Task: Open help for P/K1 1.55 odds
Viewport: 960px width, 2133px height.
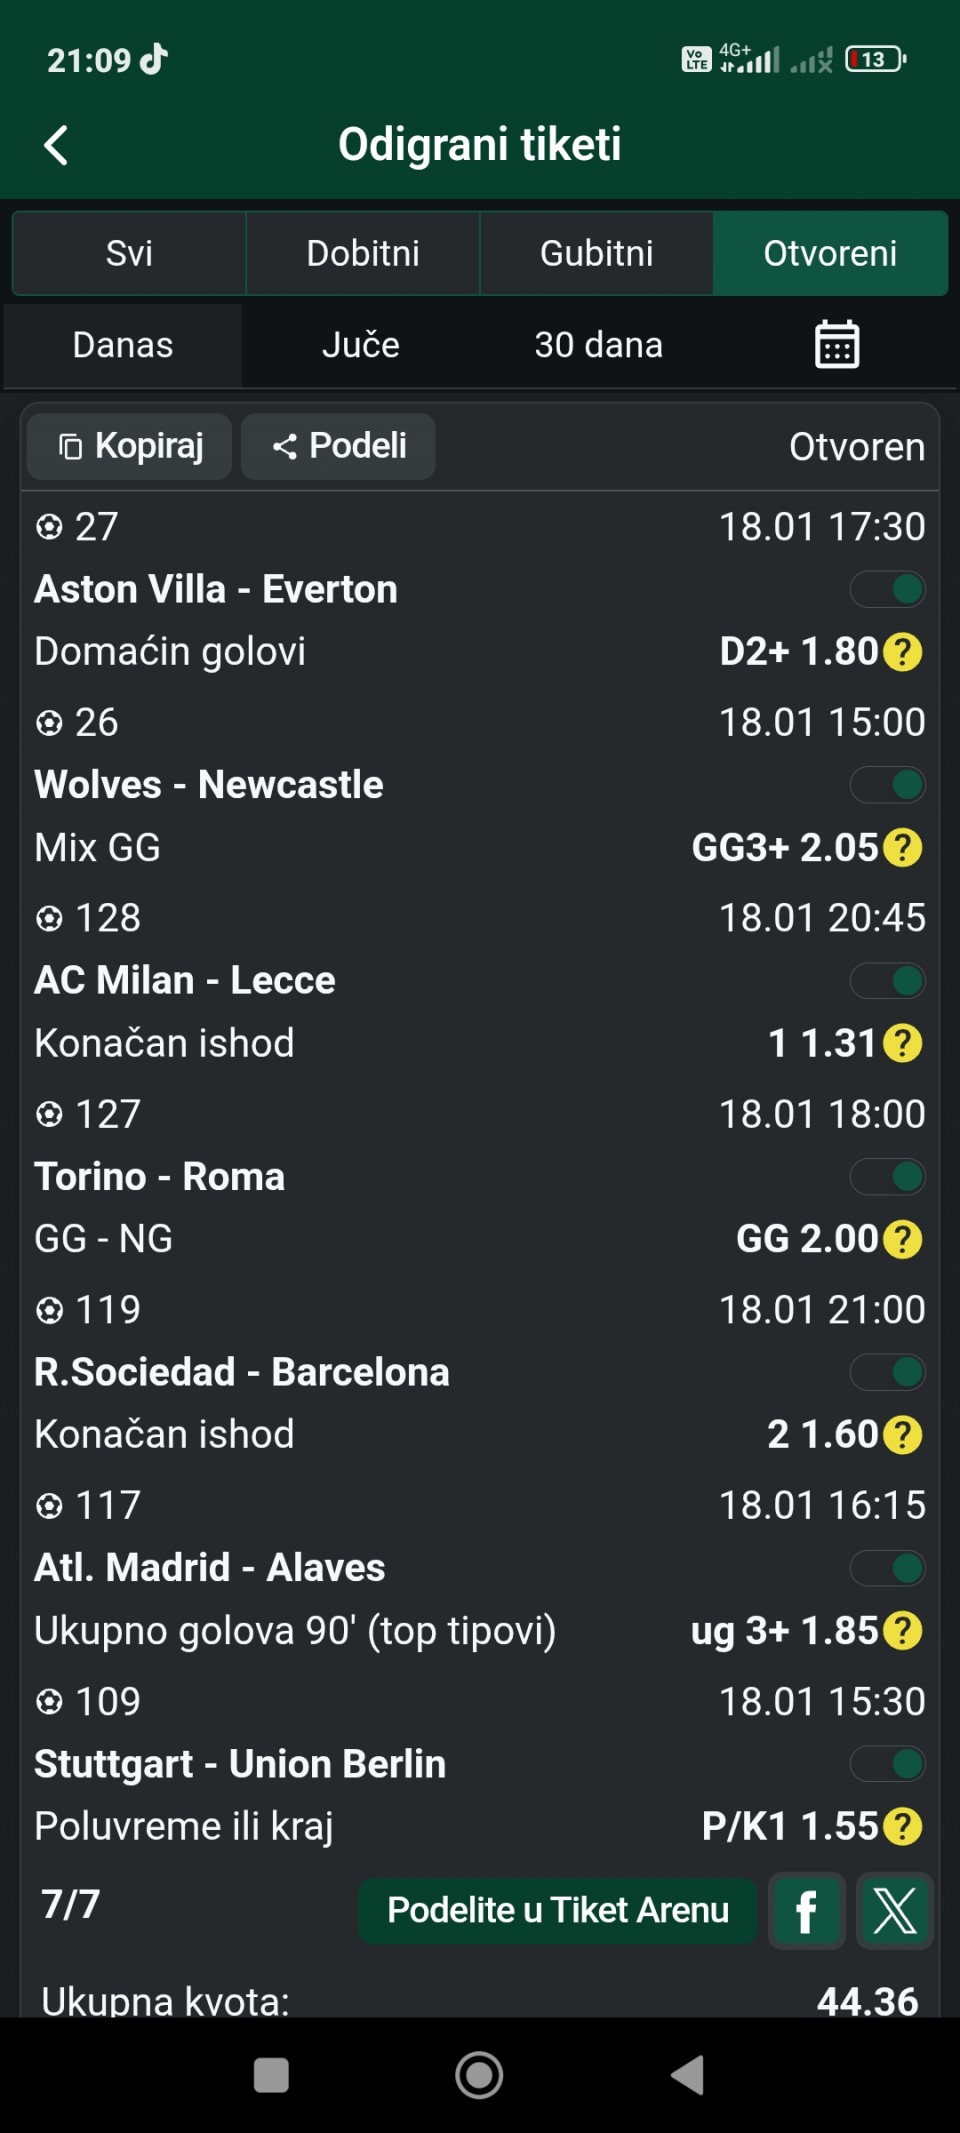Action: [x=903, y=1827]
